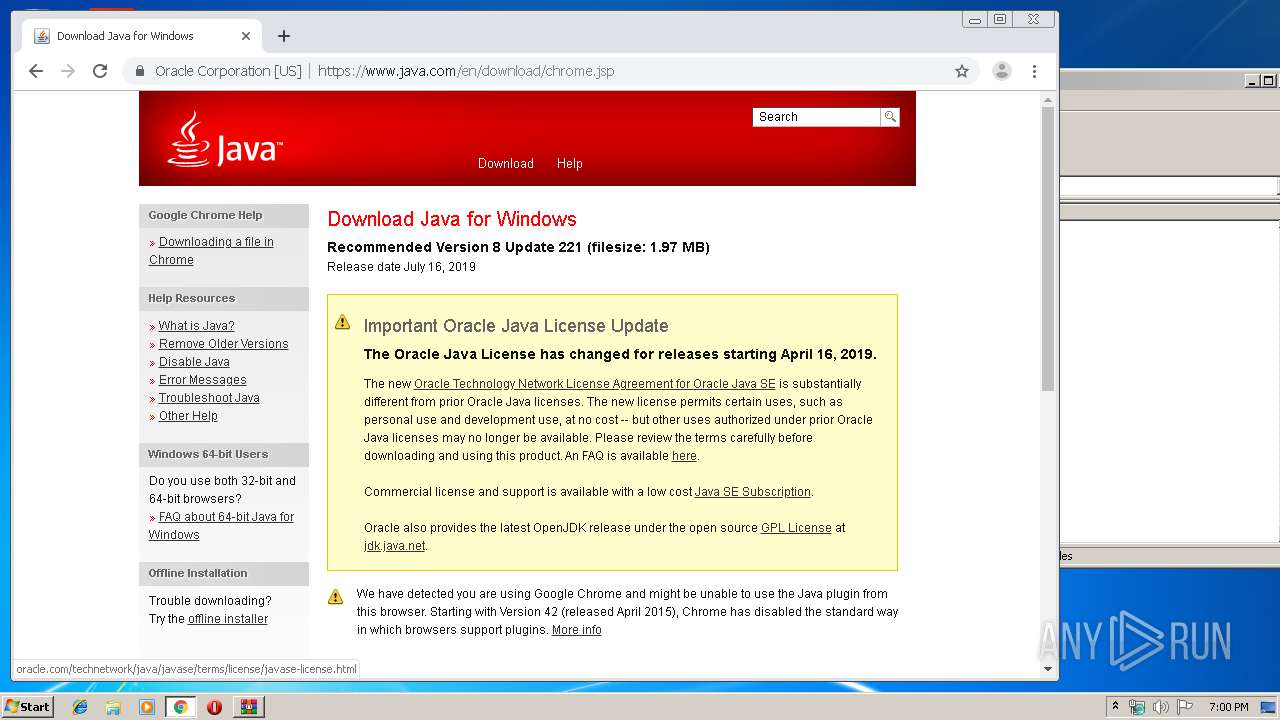Image resolution: width=1280 pixels, height=720 pixels.
Task: Open the GPL License link
Action: pyautogui.click(x=796, y=528)
